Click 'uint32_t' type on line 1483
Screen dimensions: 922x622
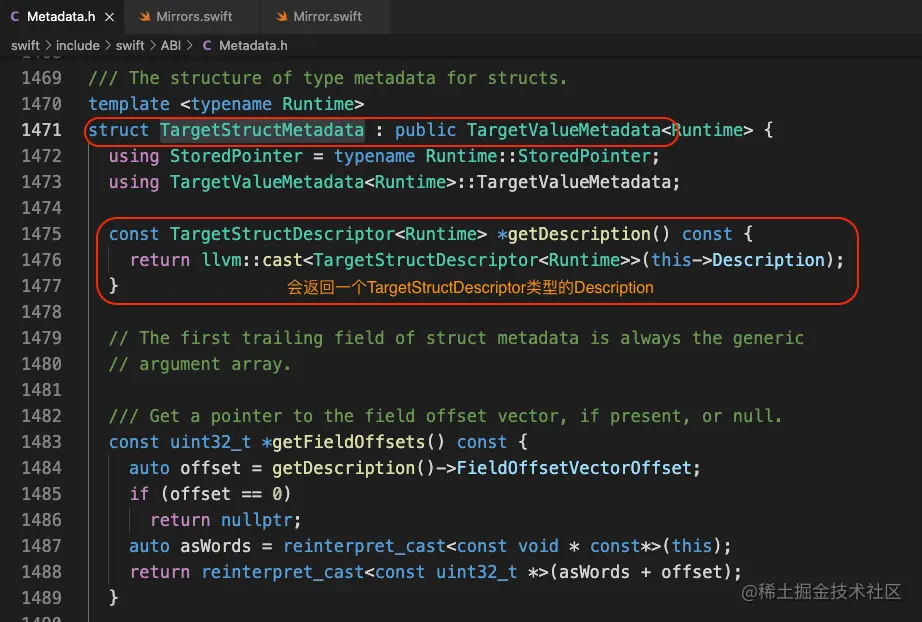(211, 442)
